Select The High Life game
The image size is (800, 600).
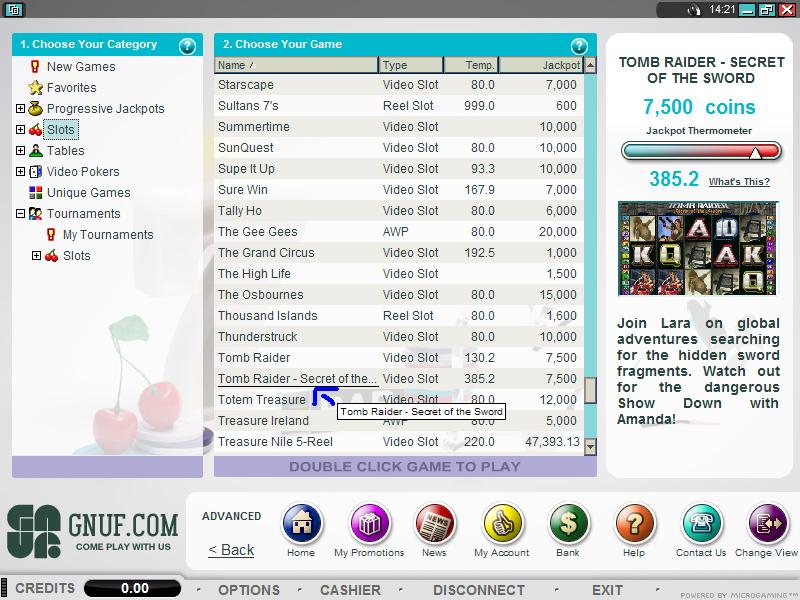399,273
